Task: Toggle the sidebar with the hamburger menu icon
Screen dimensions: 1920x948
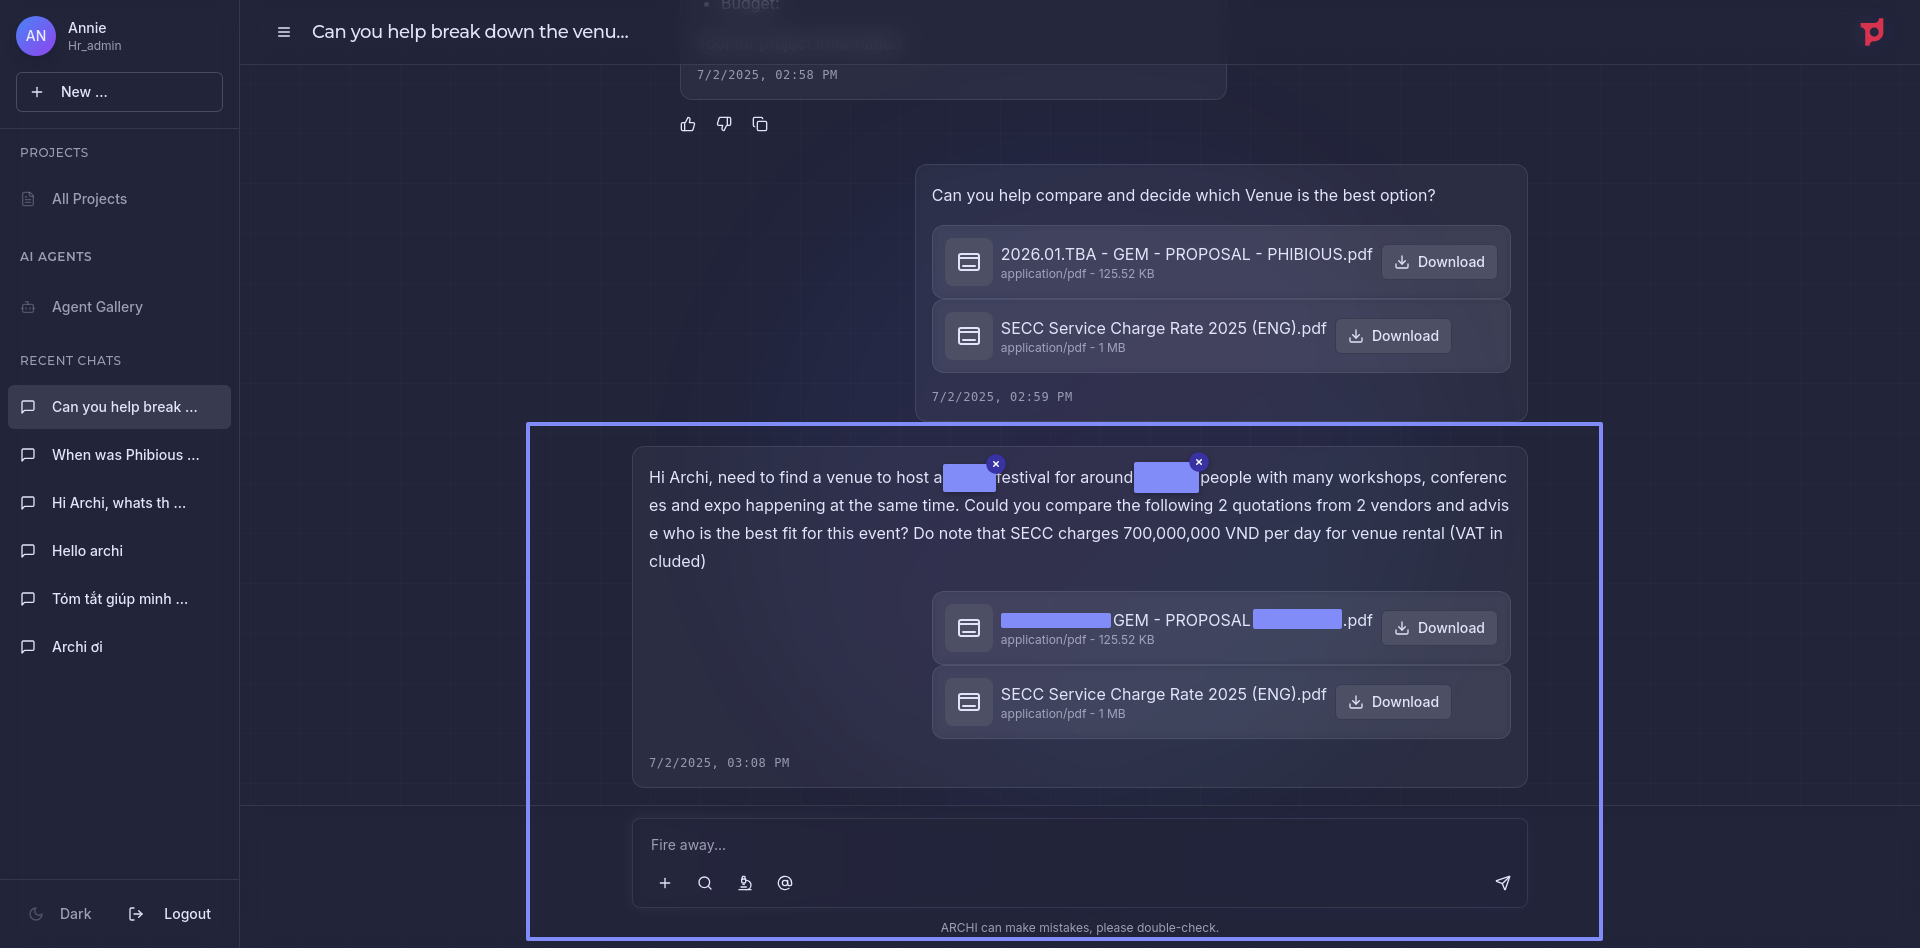Action: pos(284,32)
